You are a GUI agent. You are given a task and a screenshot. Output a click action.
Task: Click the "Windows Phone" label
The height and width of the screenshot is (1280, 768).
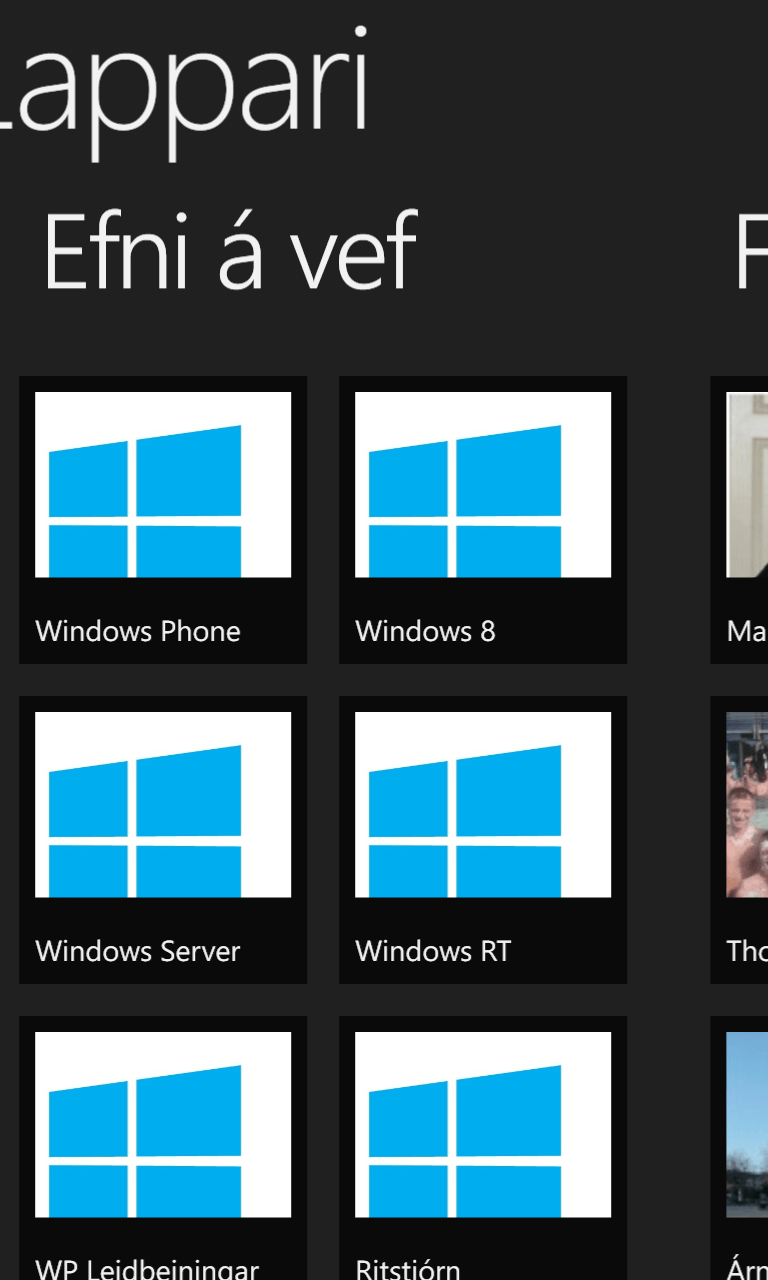coord(138,631)
